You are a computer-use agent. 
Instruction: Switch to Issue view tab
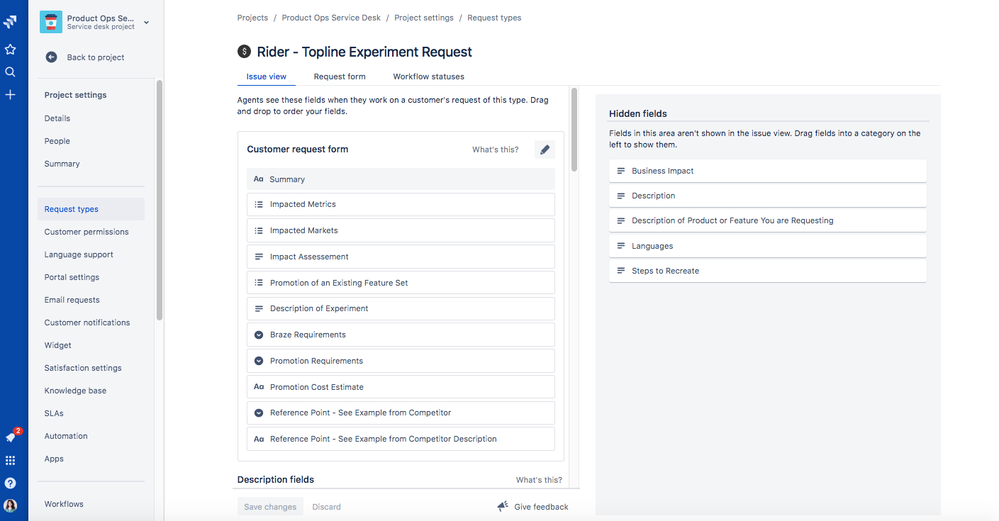[x=266, y=76]
